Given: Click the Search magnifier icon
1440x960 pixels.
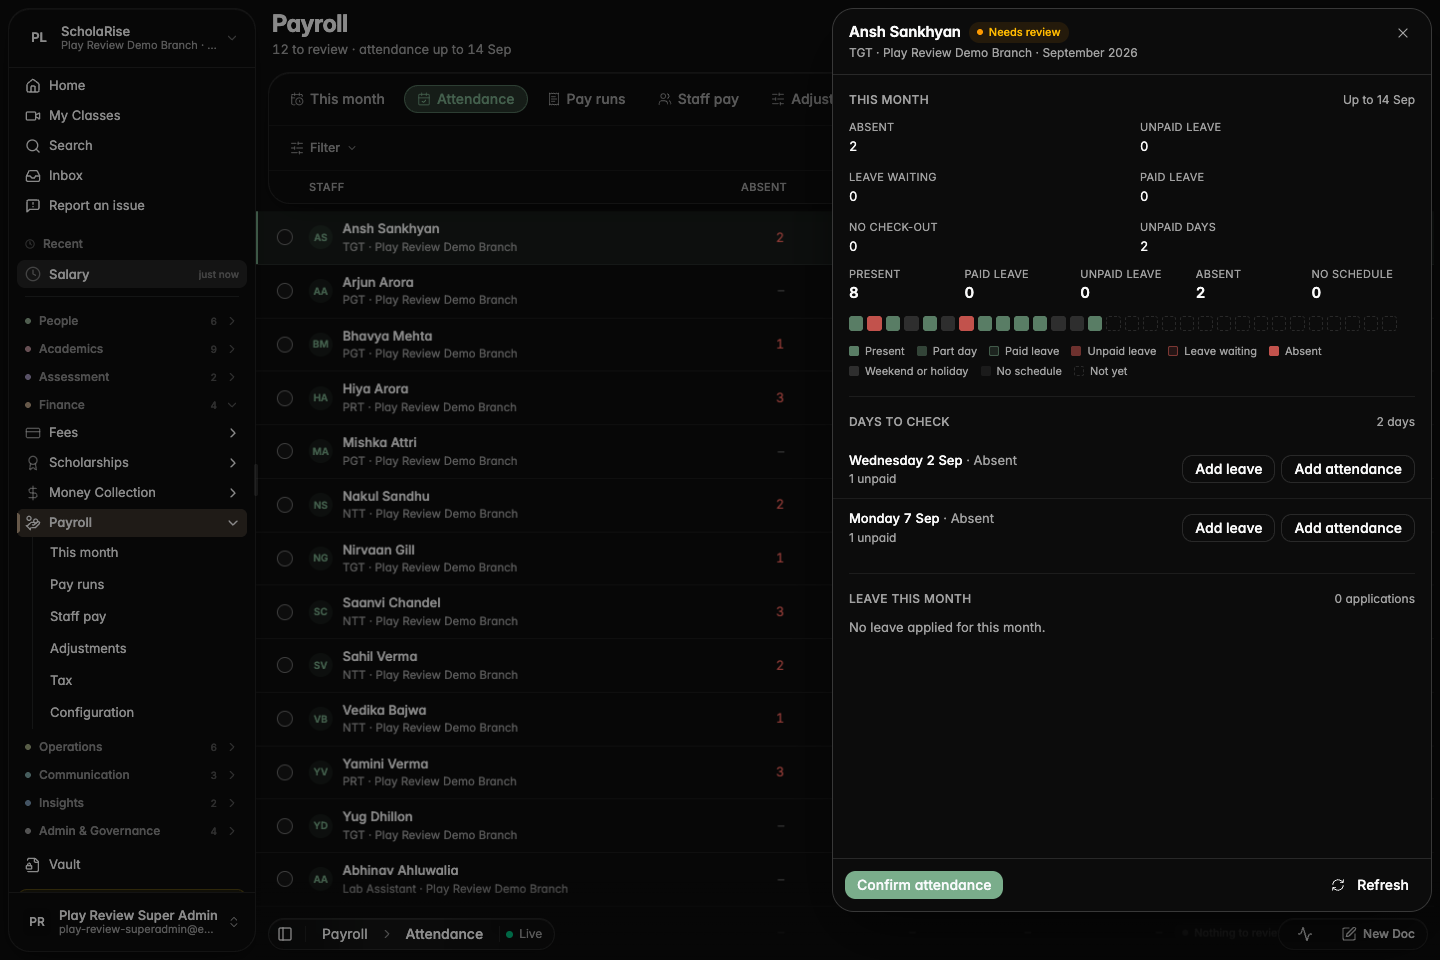Looking at the screenshot, I should coord(33,146).
